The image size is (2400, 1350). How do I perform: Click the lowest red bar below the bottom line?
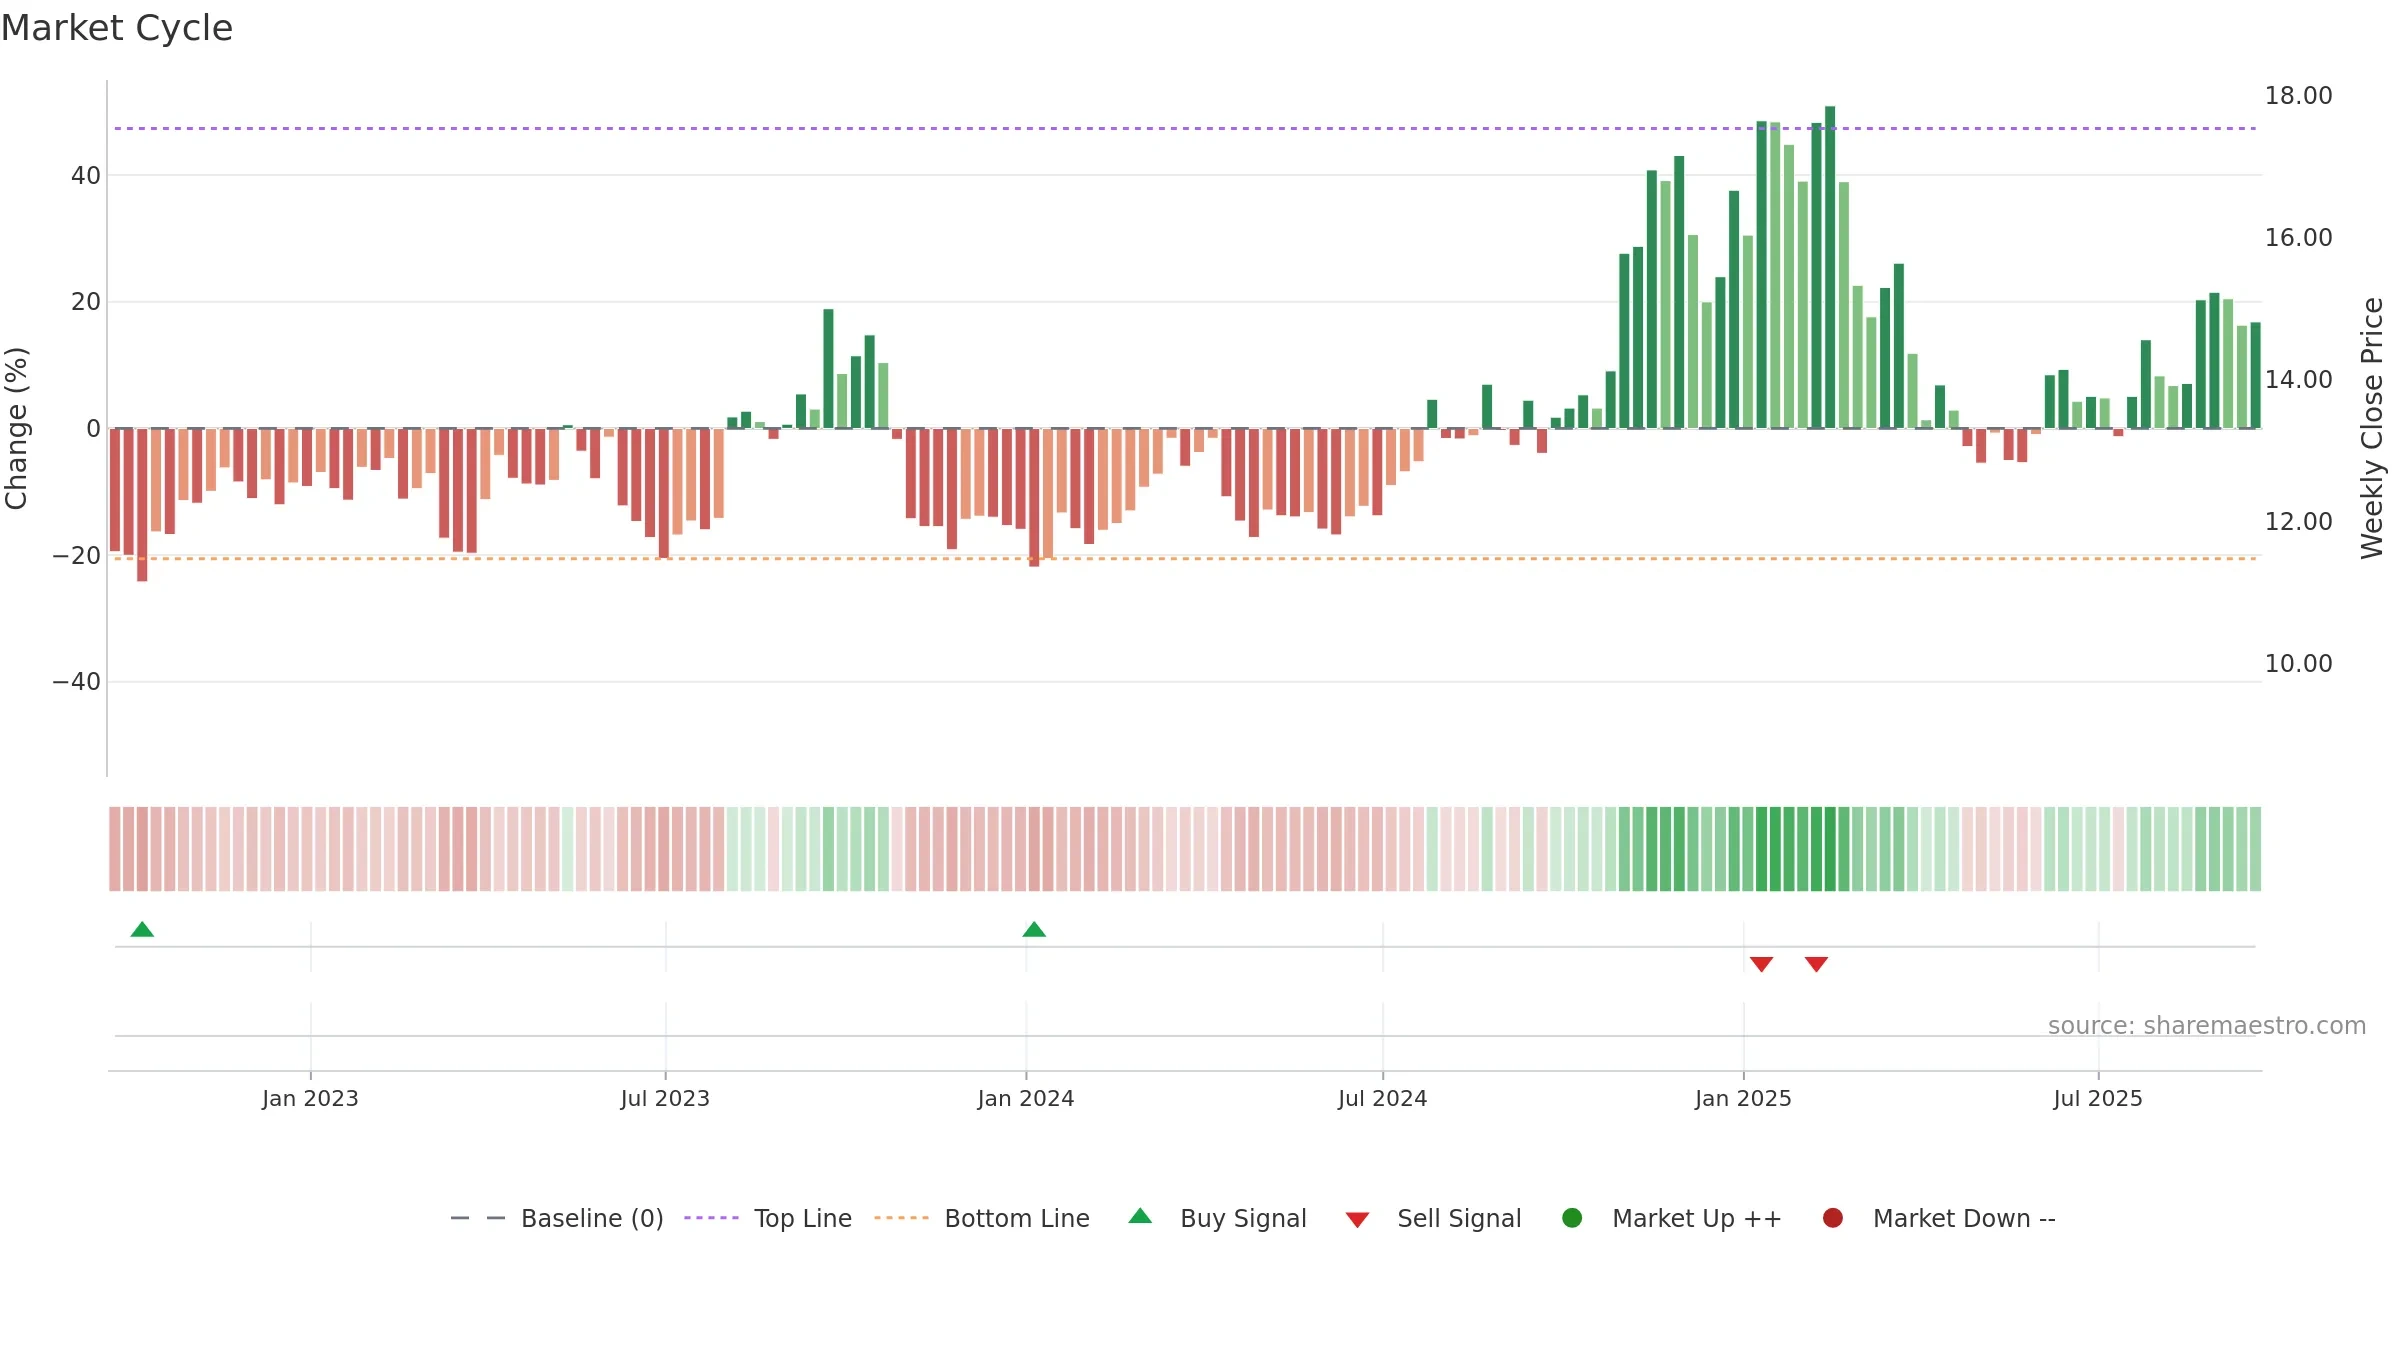(x=142, y=505)
